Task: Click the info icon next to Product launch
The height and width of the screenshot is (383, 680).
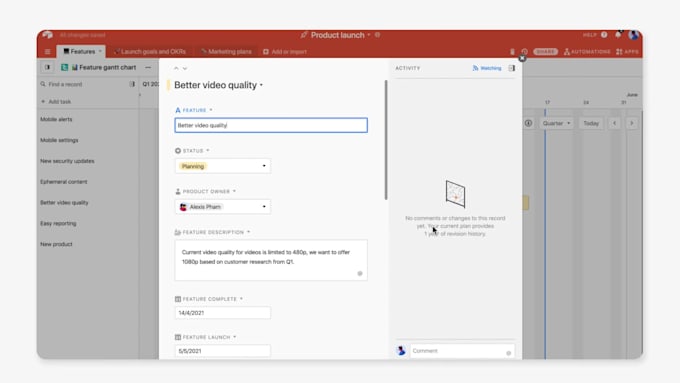Action: coord(377,35)
